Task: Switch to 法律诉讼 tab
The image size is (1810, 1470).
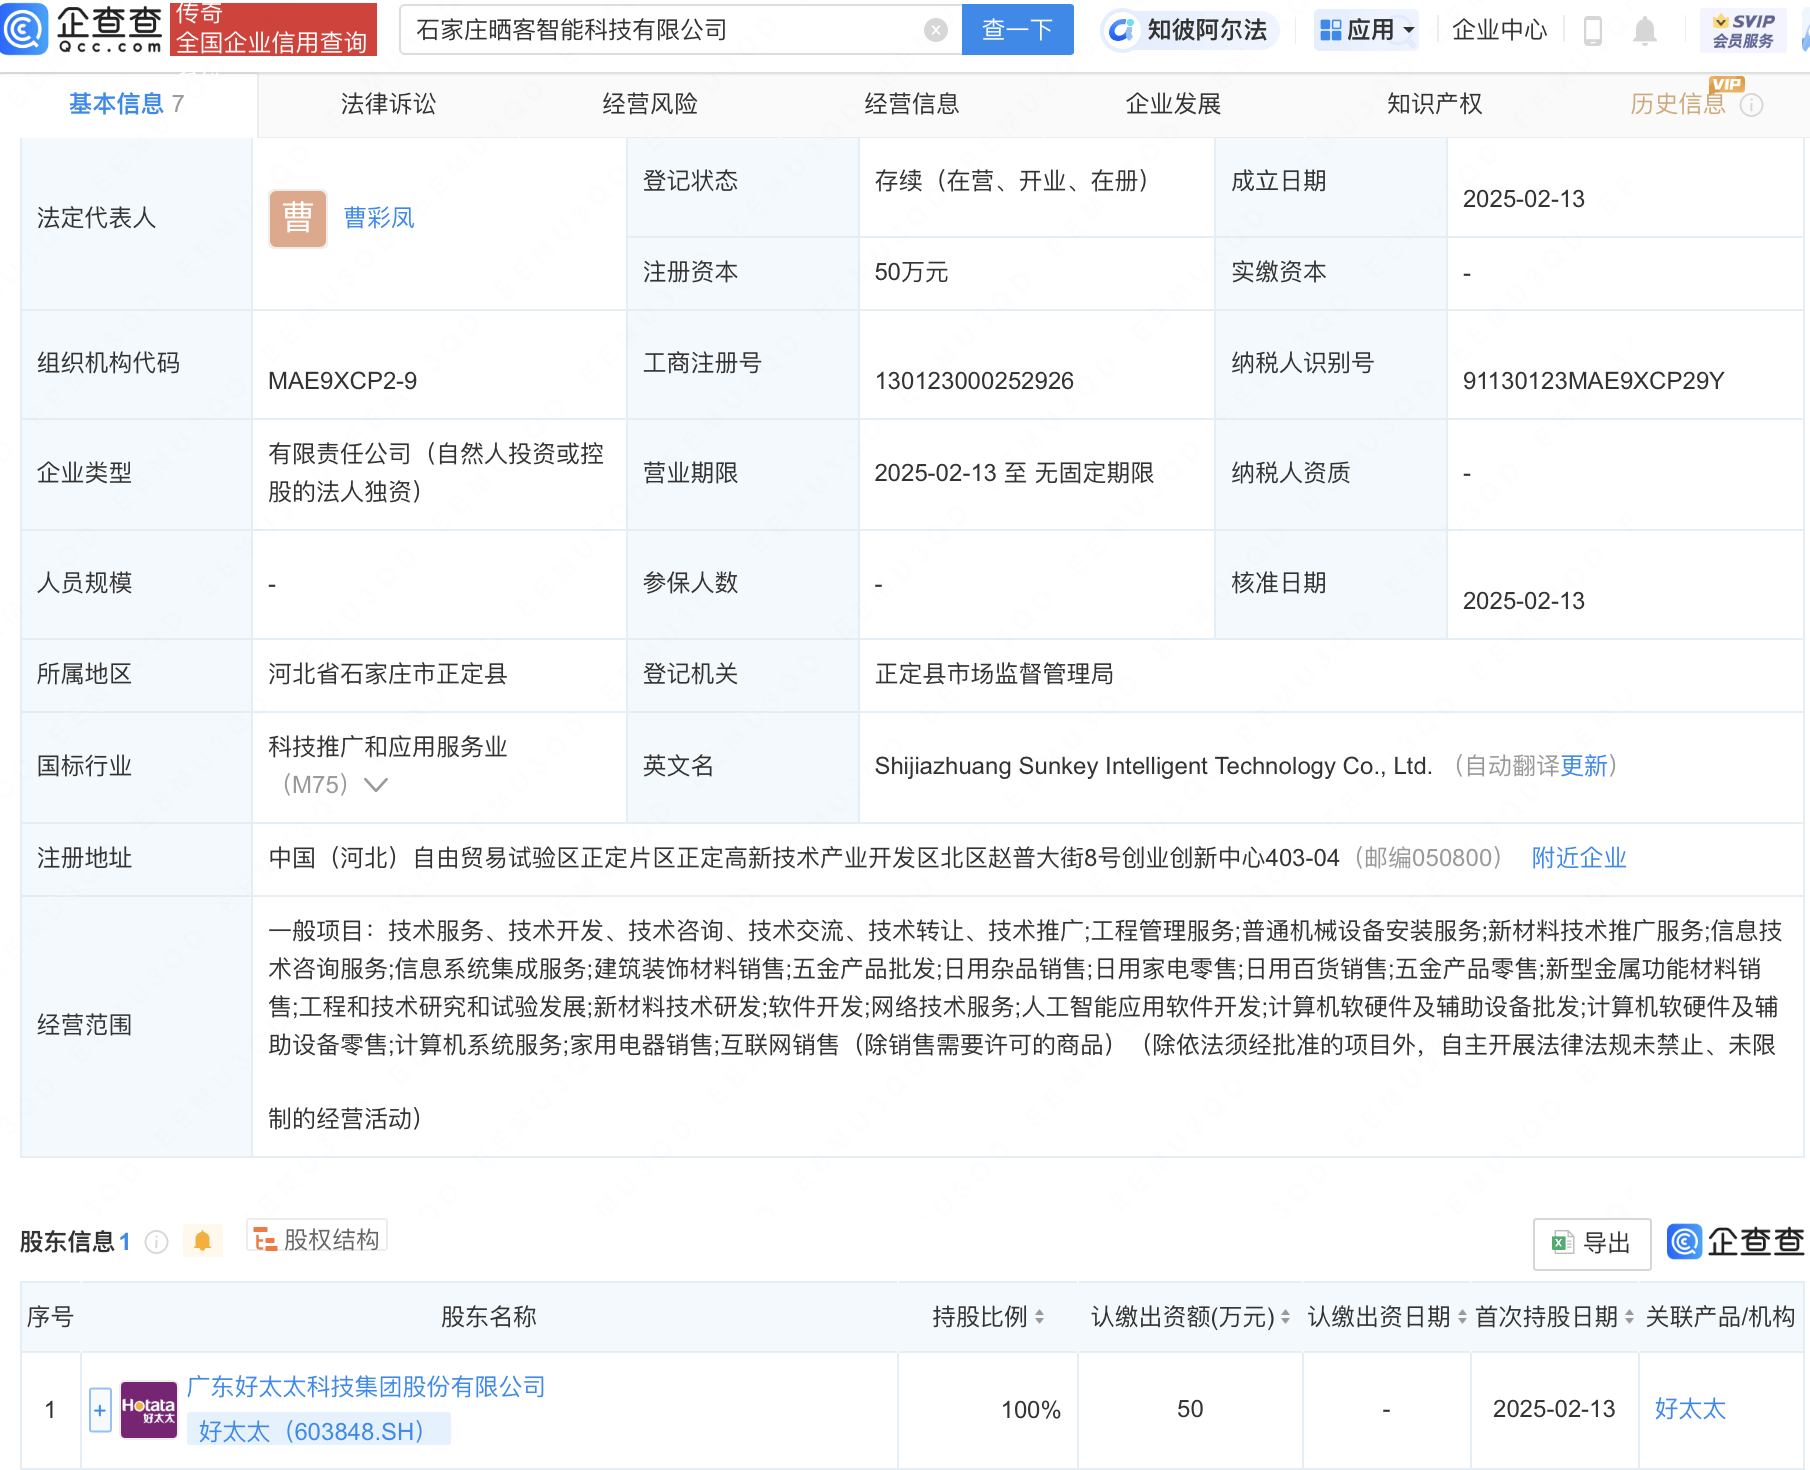Action: point(388,104)
